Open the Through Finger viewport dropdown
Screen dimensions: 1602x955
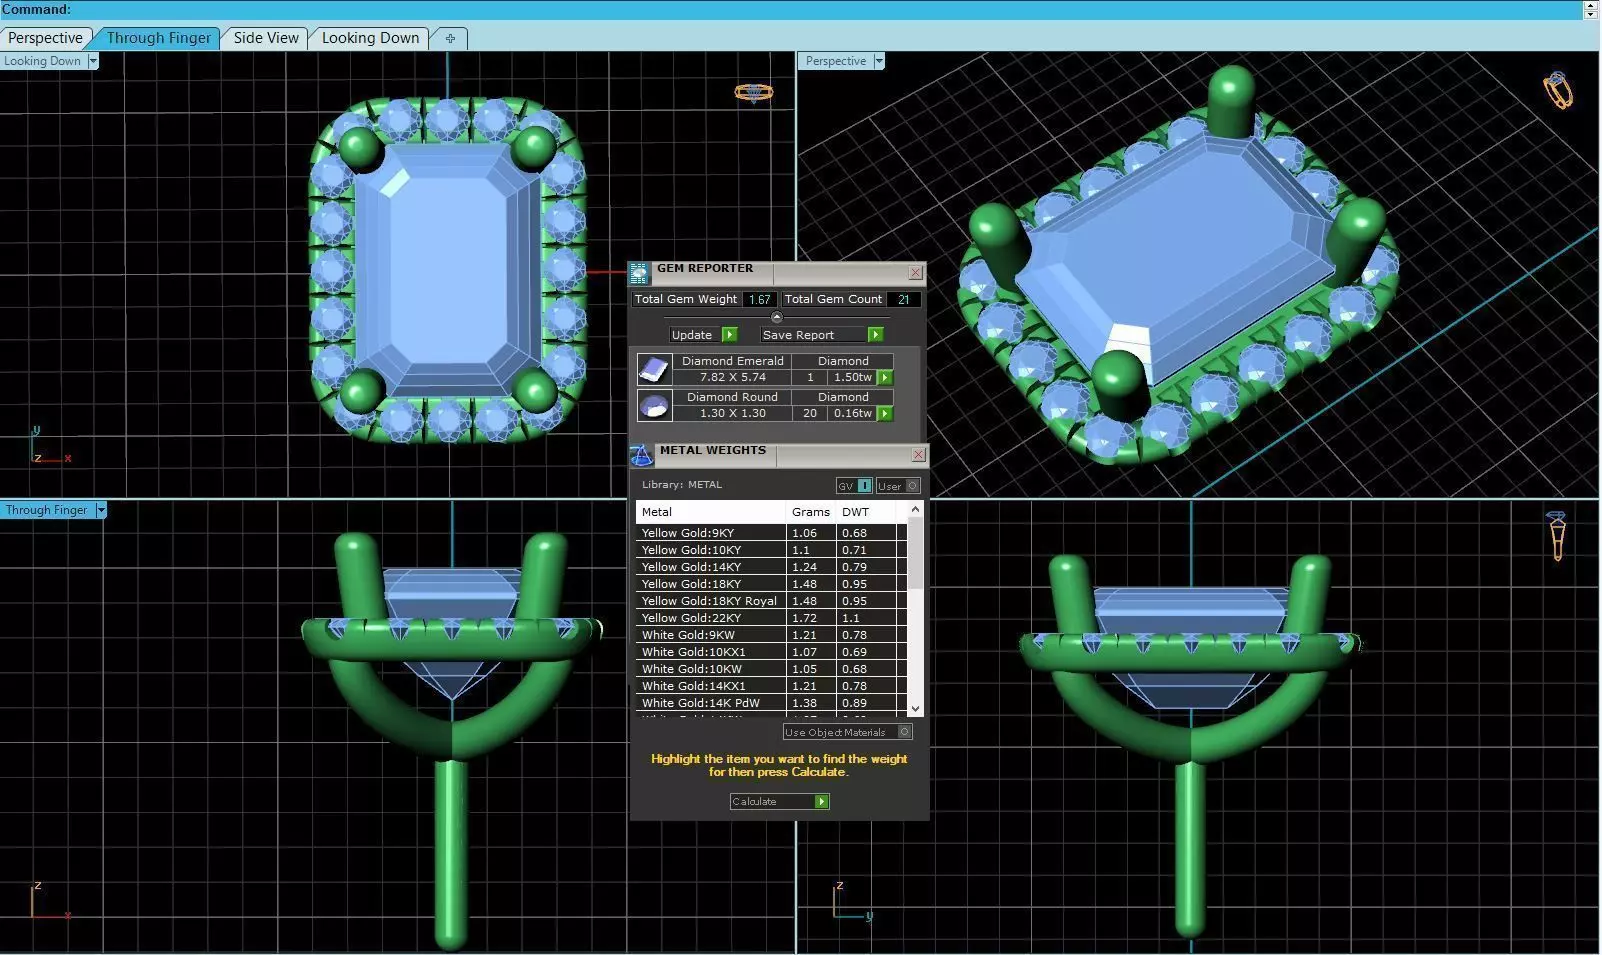pyautogui.click(x=101, y=510)
